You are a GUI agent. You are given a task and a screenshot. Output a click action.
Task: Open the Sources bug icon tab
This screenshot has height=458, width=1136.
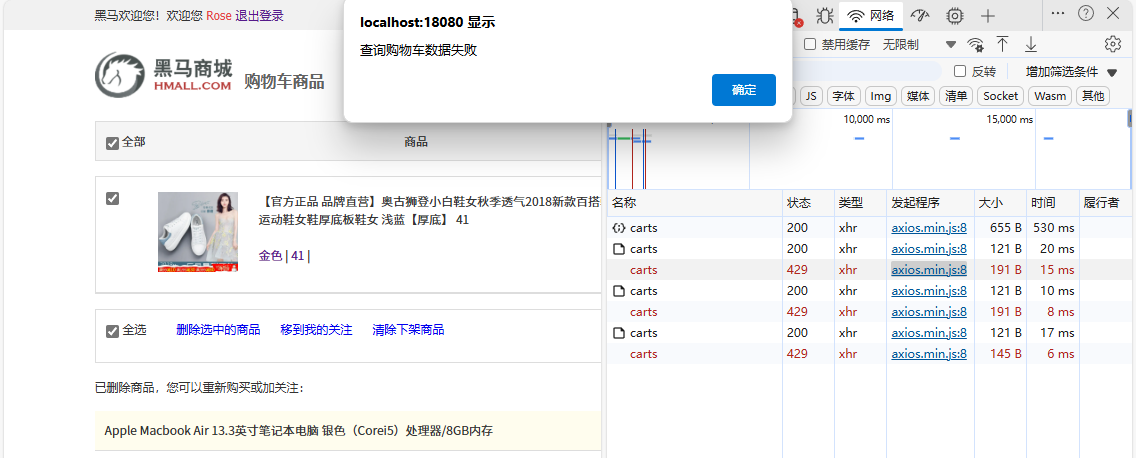825,15
